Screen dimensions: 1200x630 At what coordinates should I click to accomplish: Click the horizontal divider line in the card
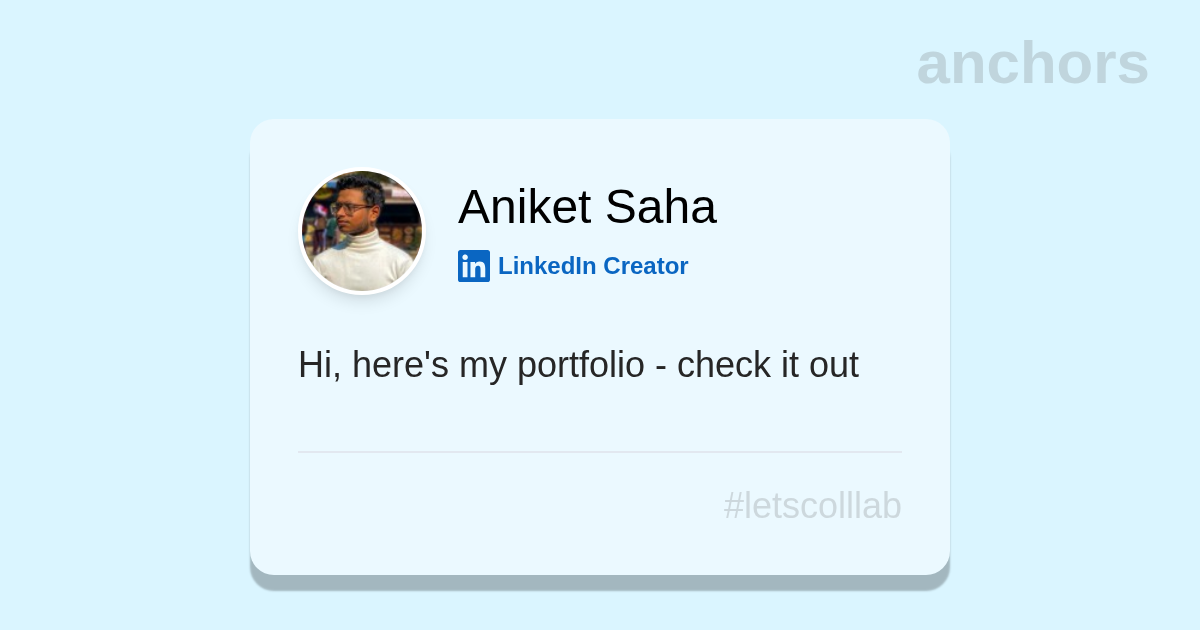point(600,452)
